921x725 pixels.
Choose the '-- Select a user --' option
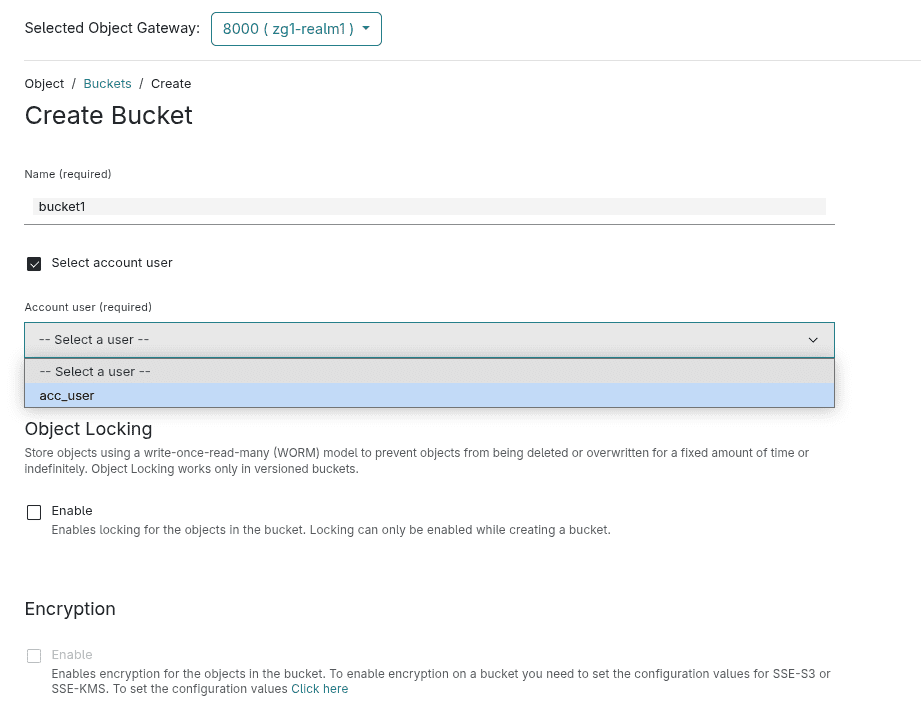coord(95,371)
